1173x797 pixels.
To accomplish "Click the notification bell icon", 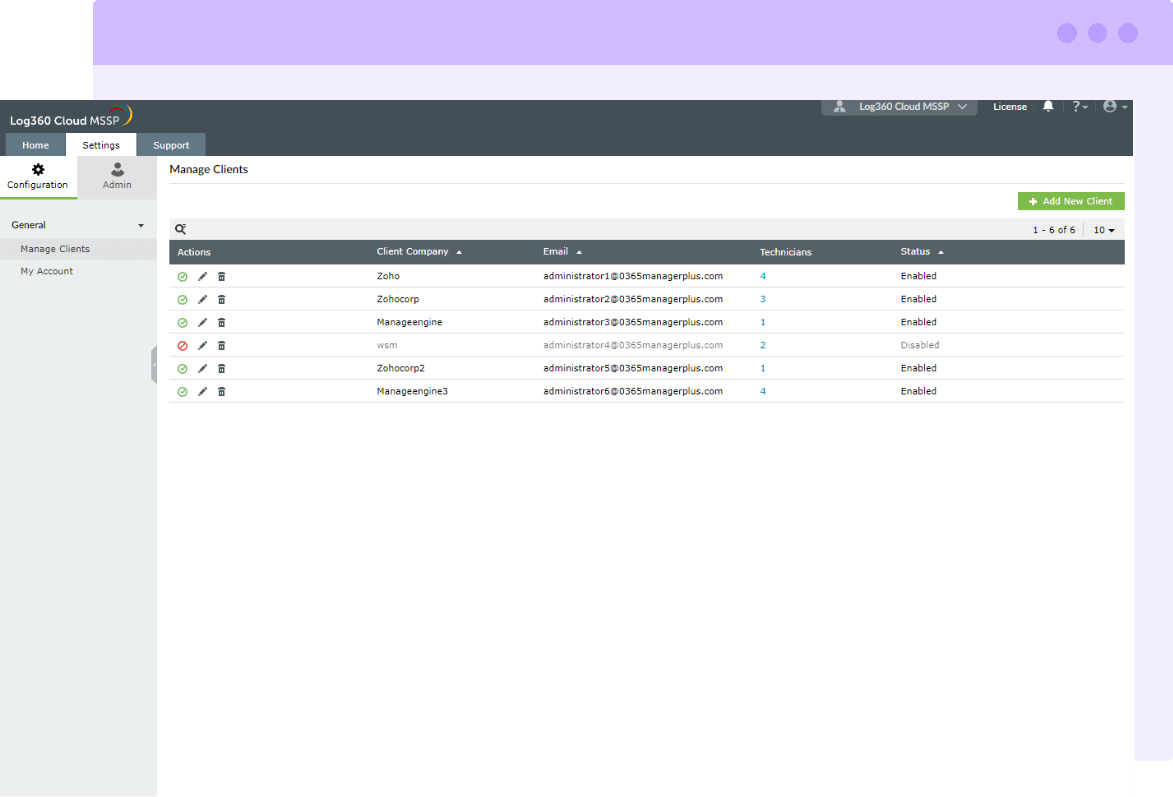I will click(x=1047, y=106).
